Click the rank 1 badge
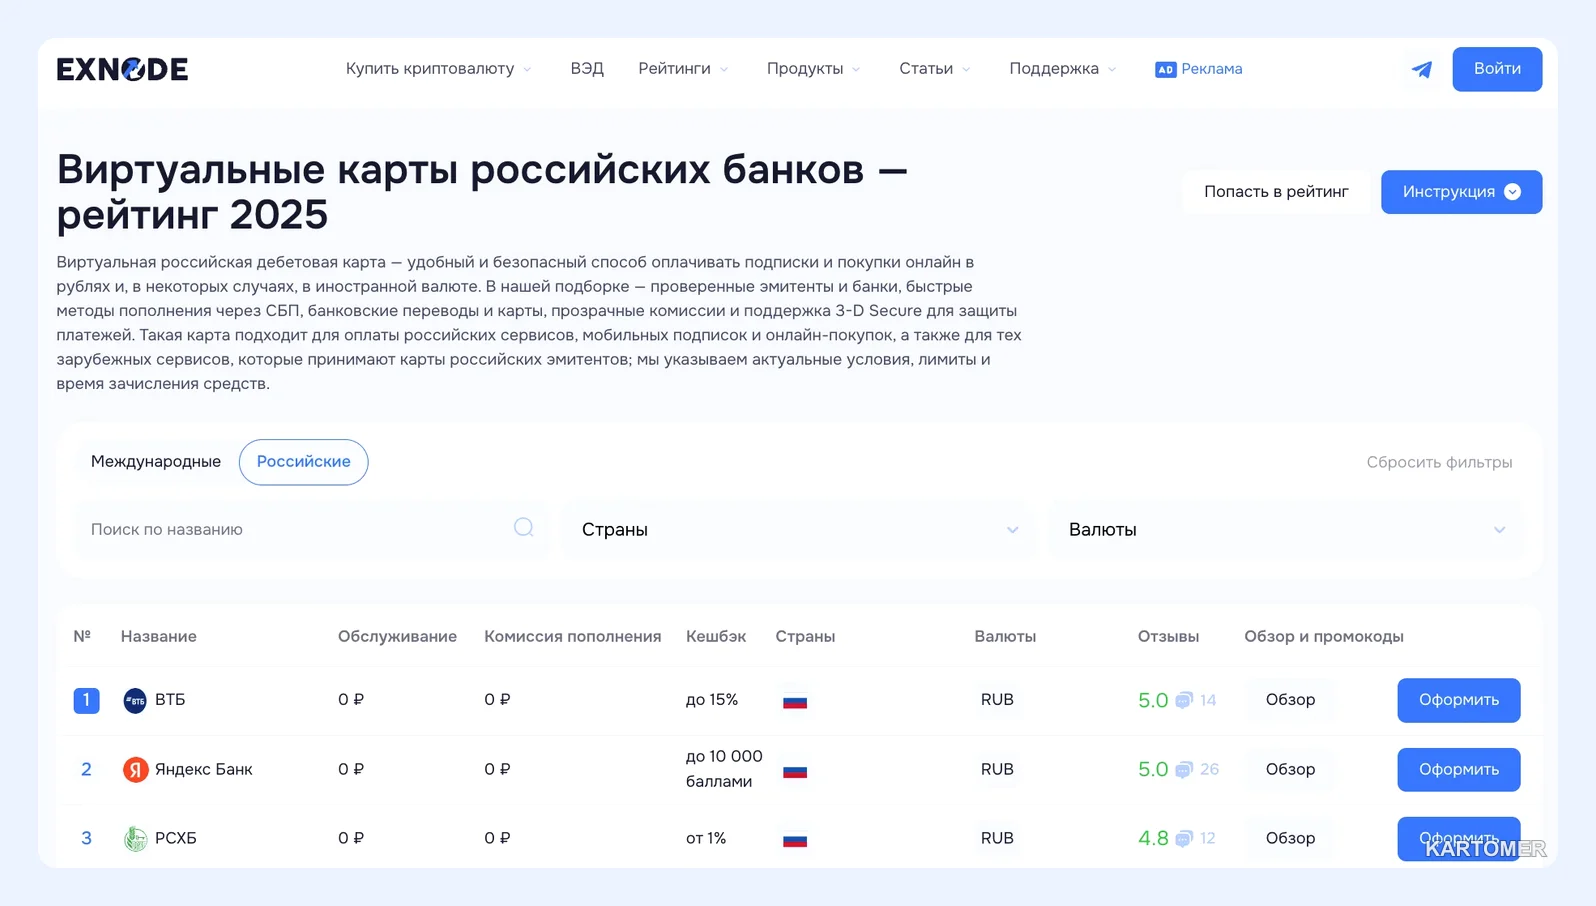This screenshot has height=906, width=1596. 86,700
